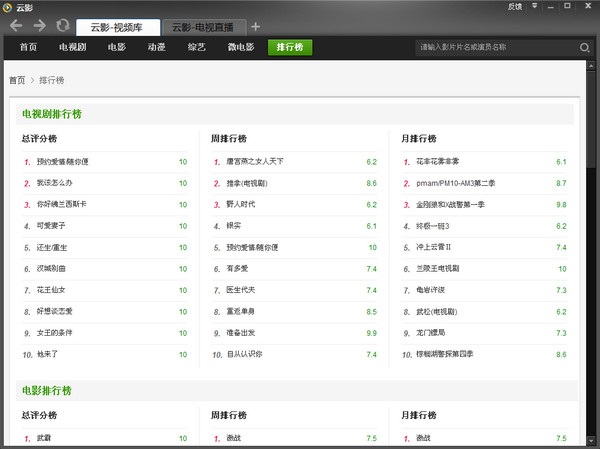Open the title bar dropdown menu arrow
Viewport: 600px width, 449px height.
tap(535, 6)
